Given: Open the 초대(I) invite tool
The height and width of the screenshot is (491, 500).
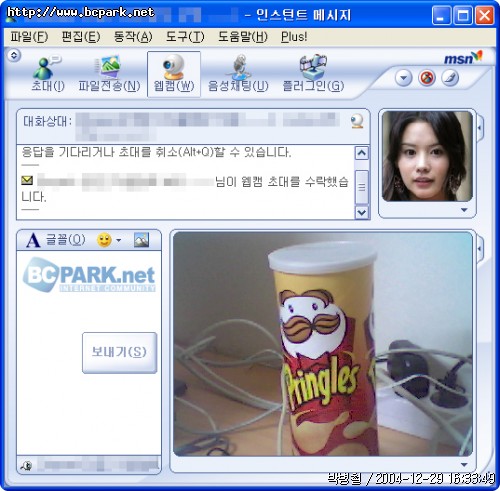Looking at the screenshot, I should click(48, 74).
